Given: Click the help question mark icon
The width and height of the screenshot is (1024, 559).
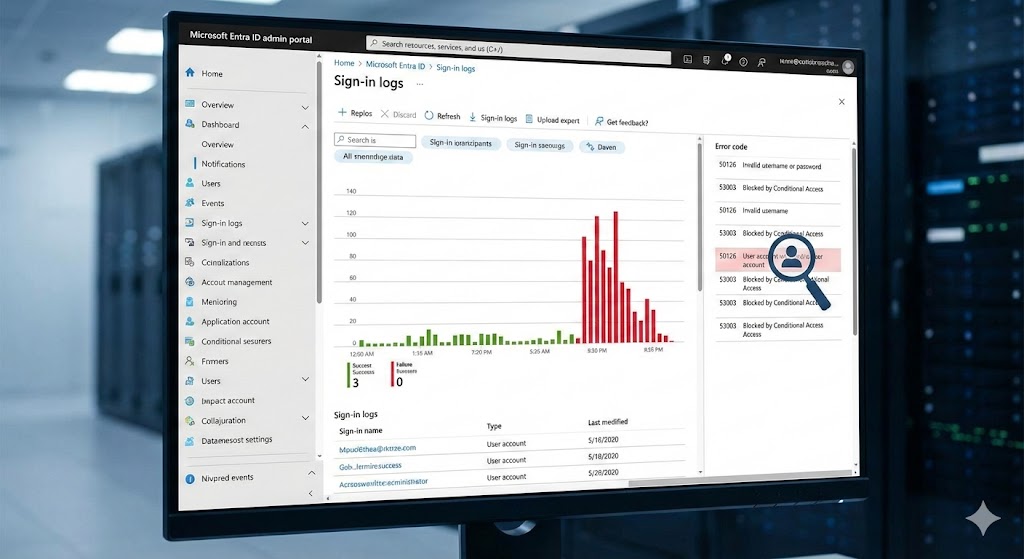Looking at the screenshot, I should [743, 61].
